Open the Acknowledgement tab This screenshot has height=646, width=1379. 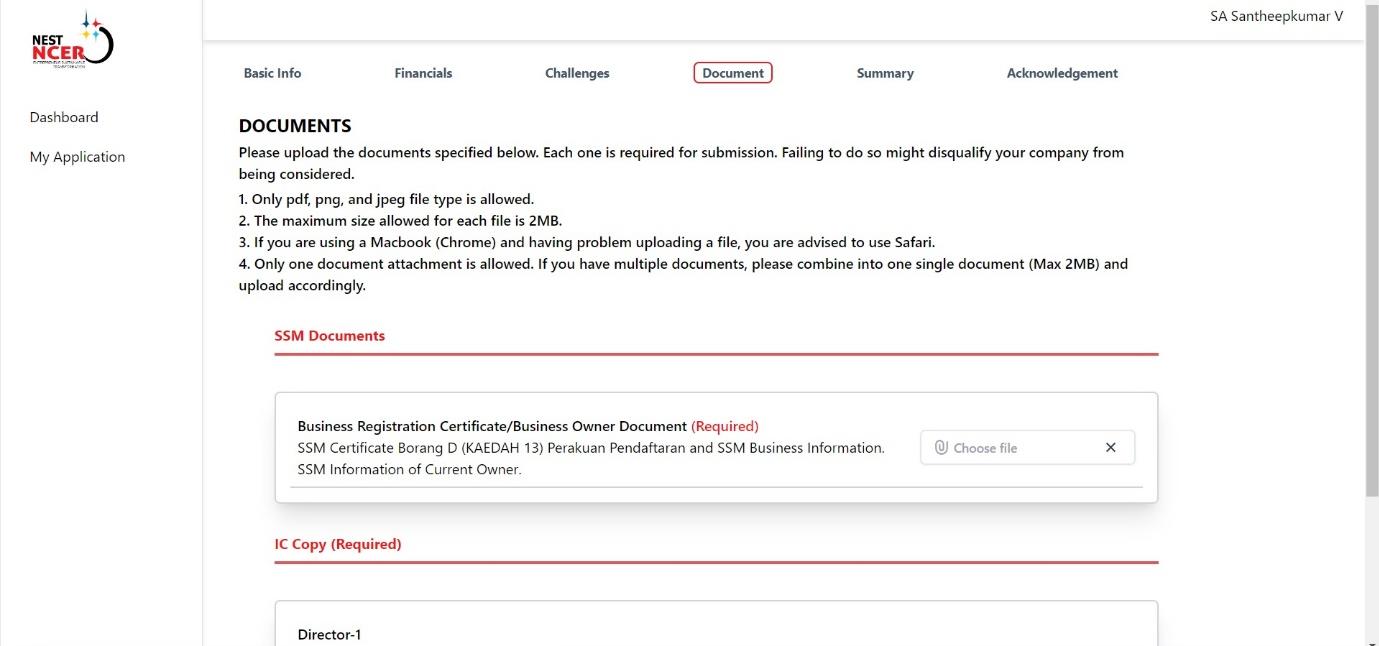1062,73
